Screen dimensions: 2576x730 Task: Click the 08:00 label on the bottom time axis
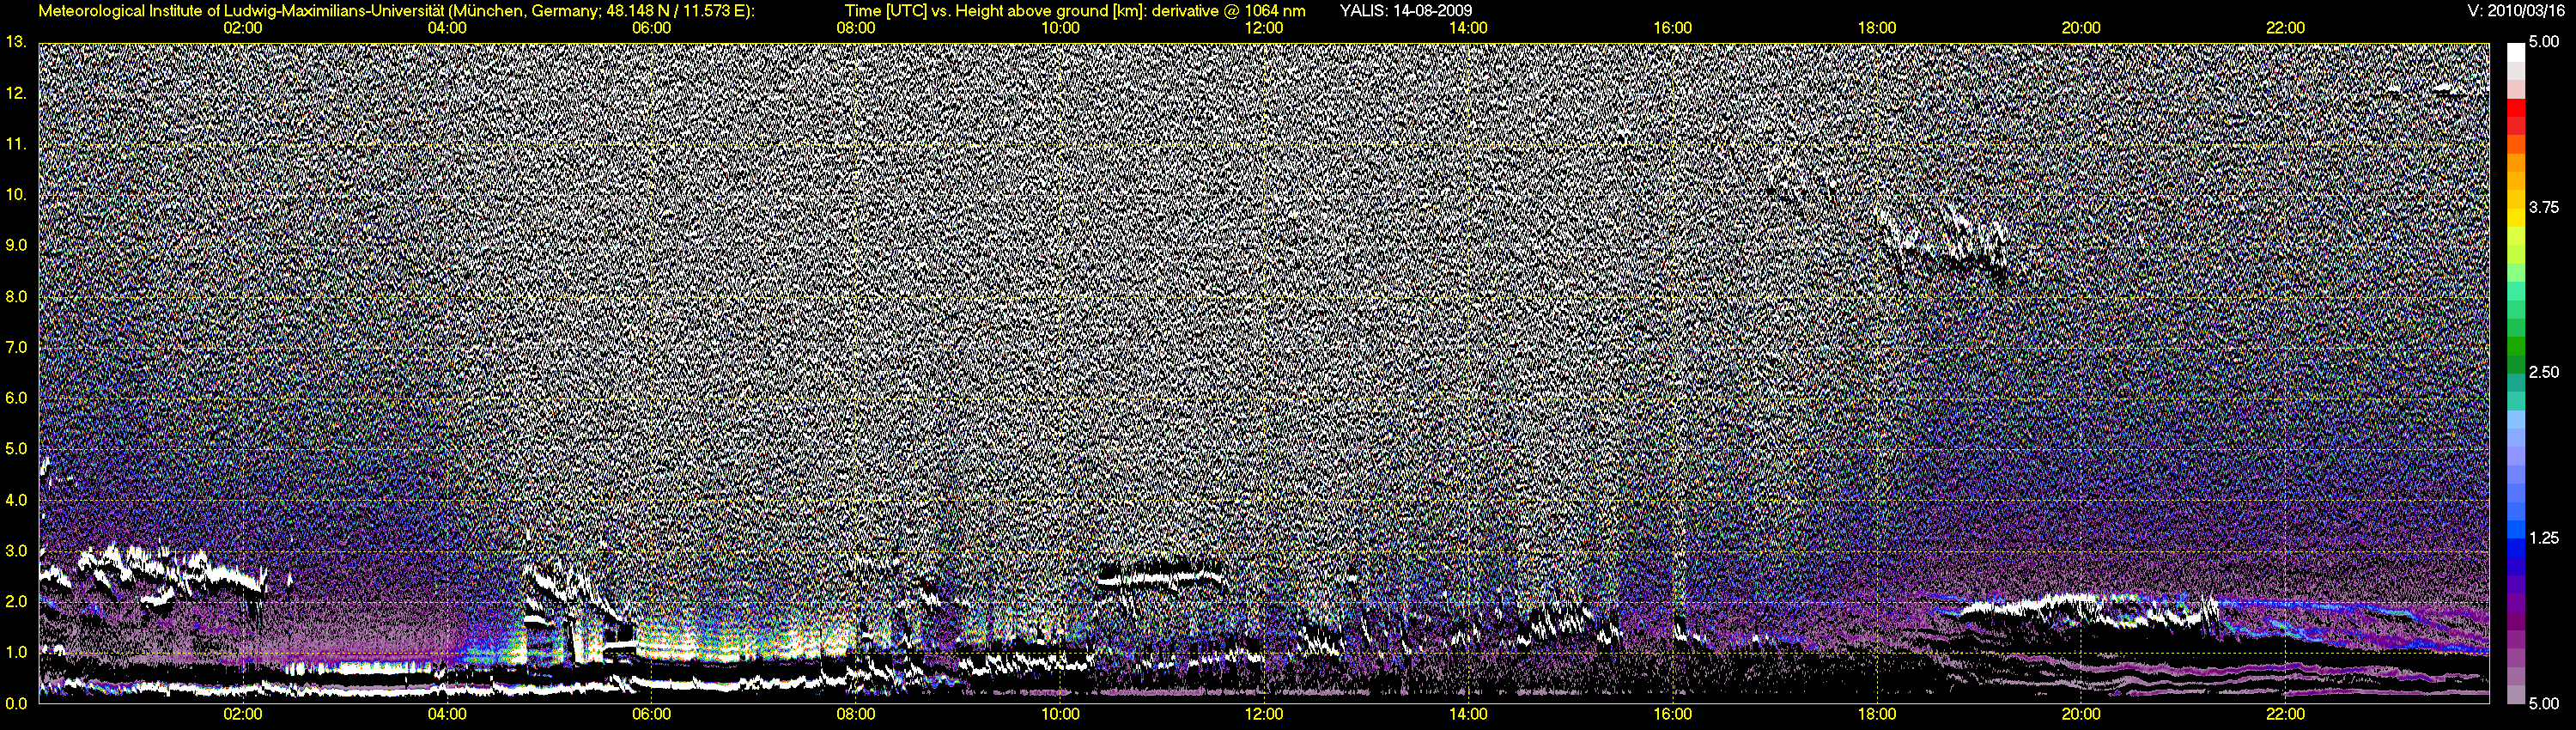[856, 715]
